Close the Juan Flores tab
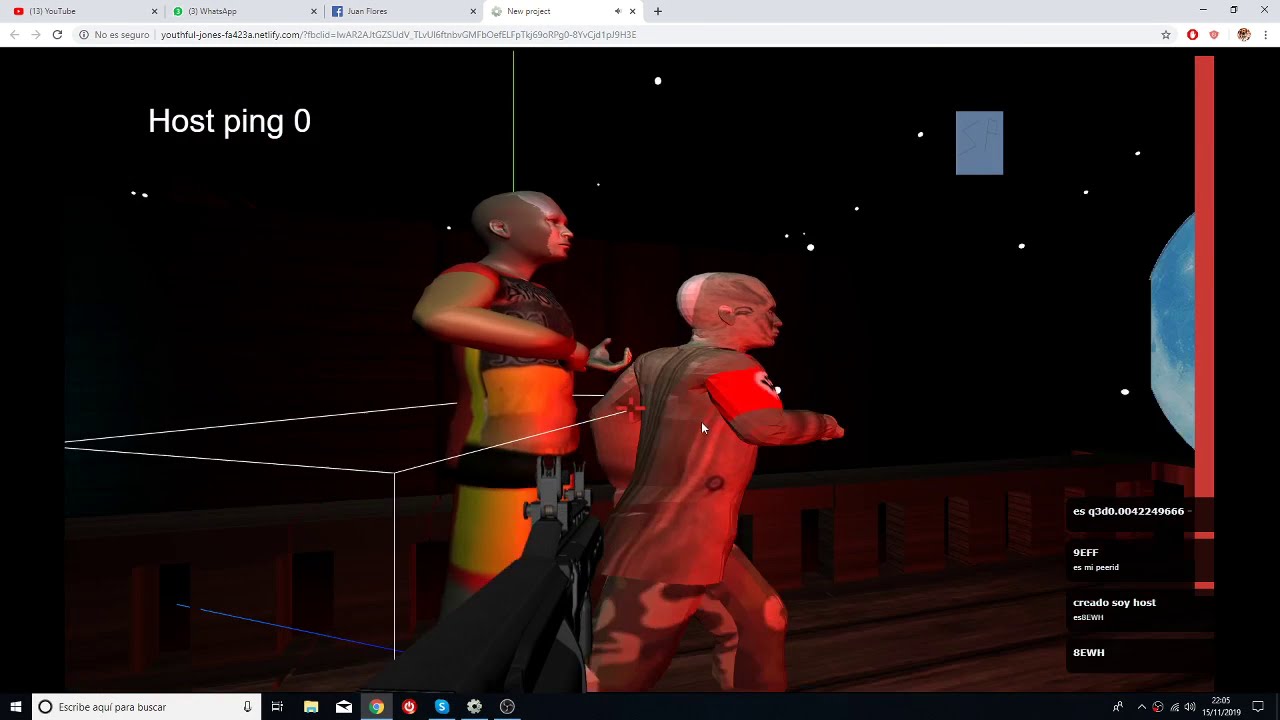1280x720 pixels. [x=474, y=11]
